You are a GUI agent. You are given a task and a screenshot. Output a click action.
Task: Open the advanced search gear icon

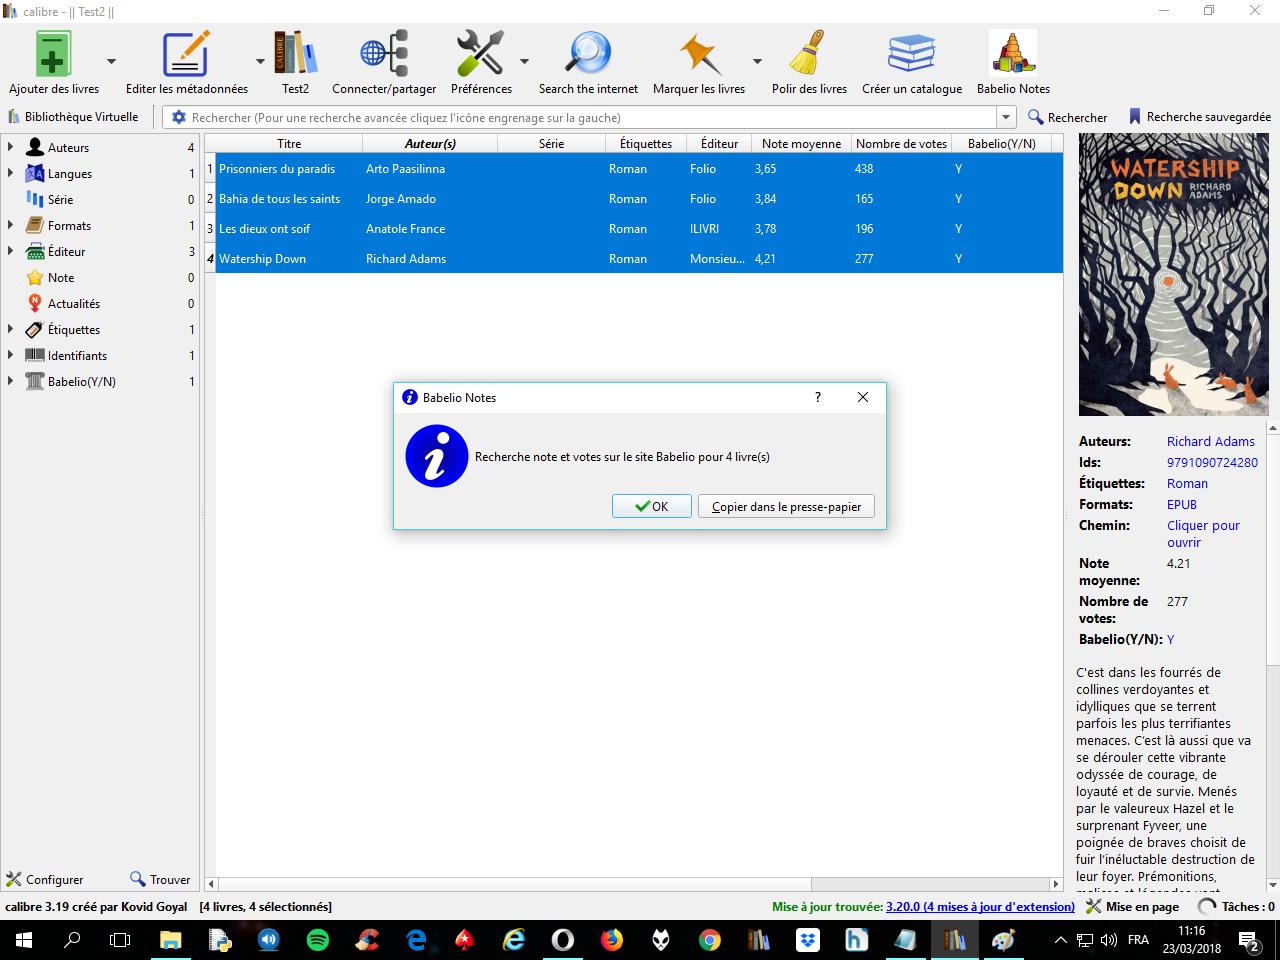[179, 117]
